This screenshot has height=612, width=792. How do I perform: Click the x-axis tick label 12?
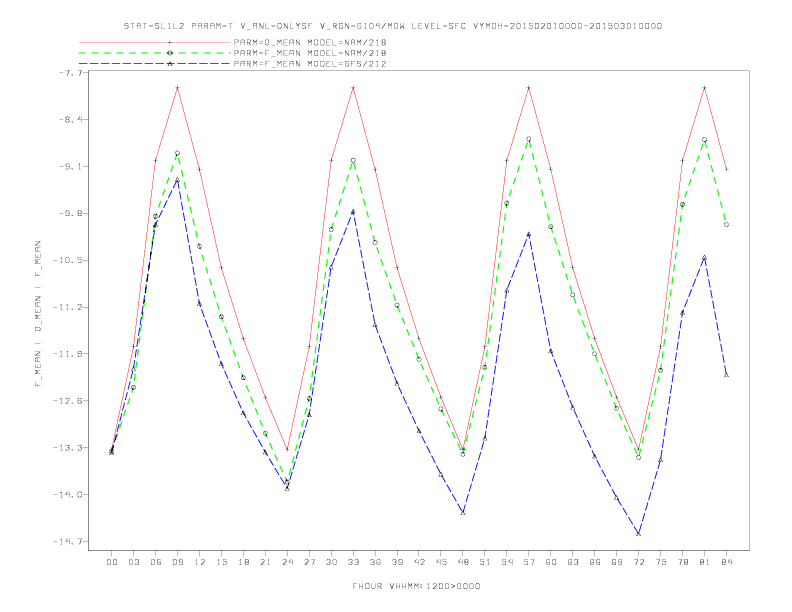[200, 562]
